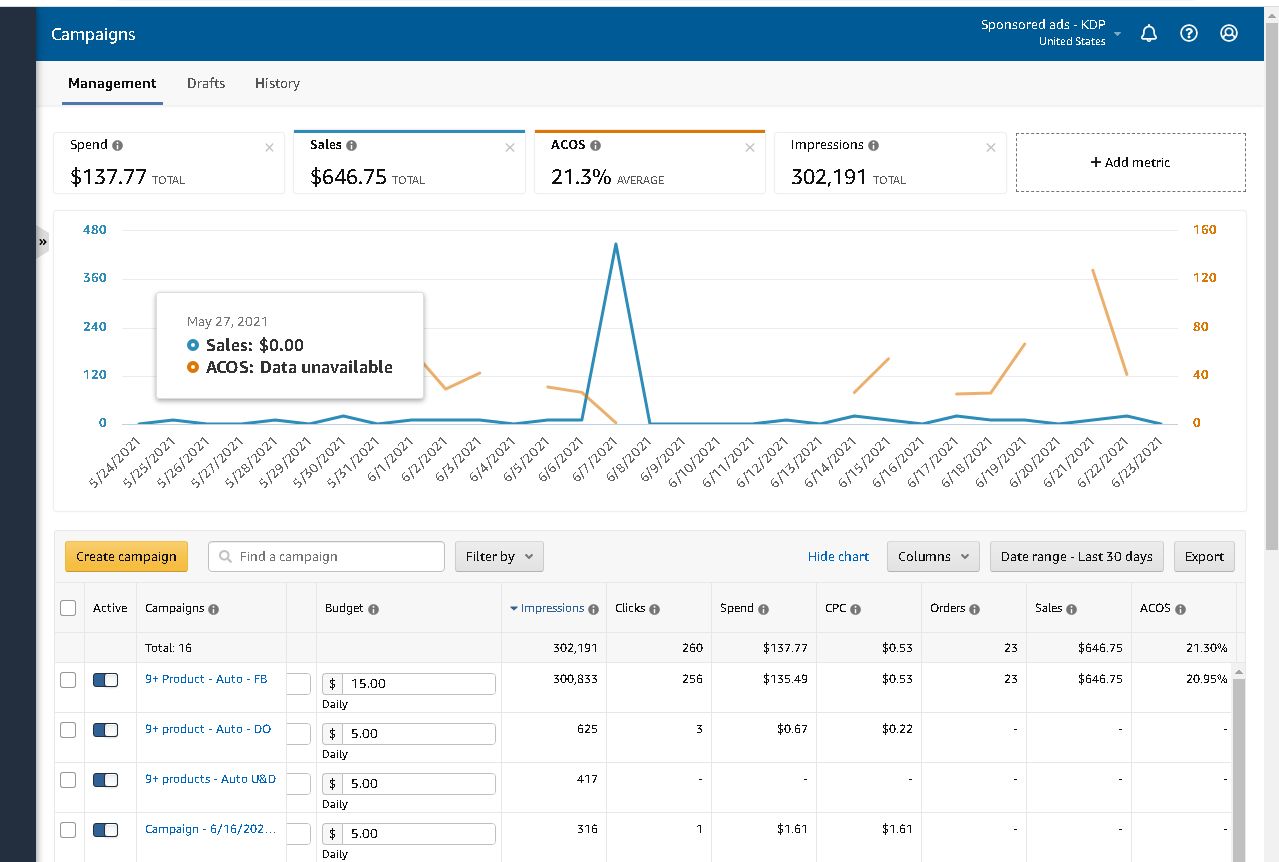The height and width of the screenshot is (862, 1279).
Task: Click the info icon beside Impressions column header
Action: pos(594,609)
